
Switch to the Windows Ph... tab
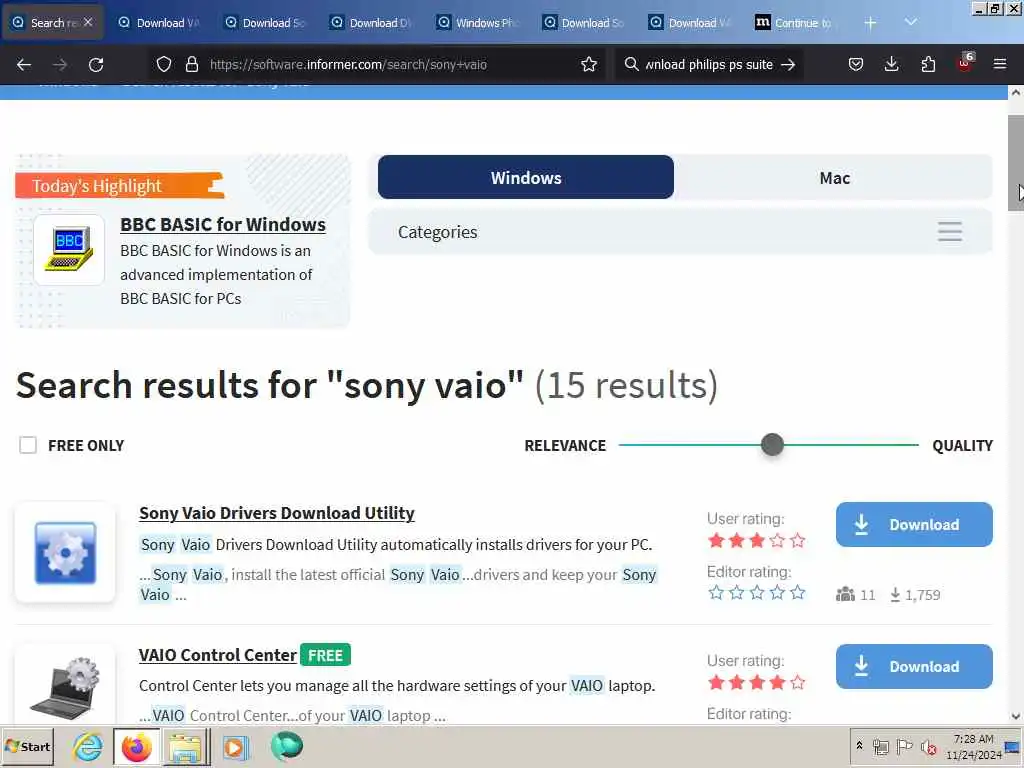coord(477,23)
